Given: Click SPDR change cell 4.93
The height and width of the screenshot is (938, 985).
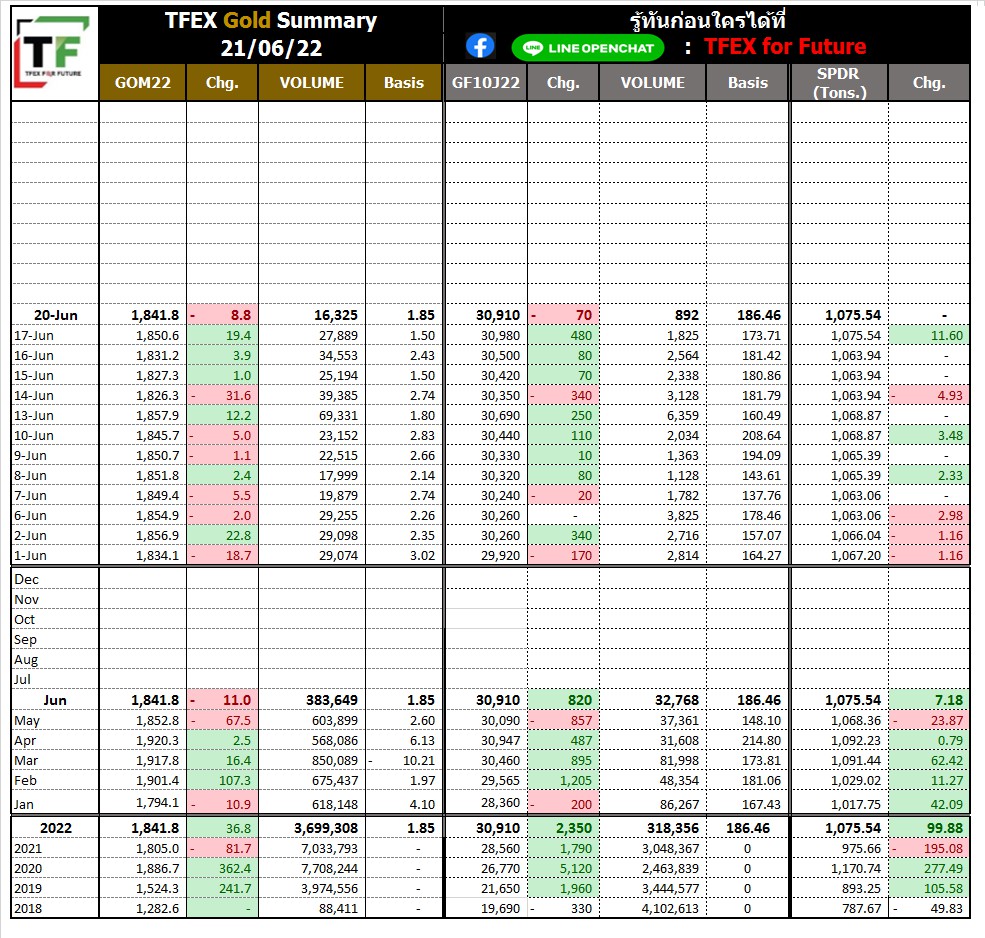Looking at the screenshot, I should [x=929, y=396].
